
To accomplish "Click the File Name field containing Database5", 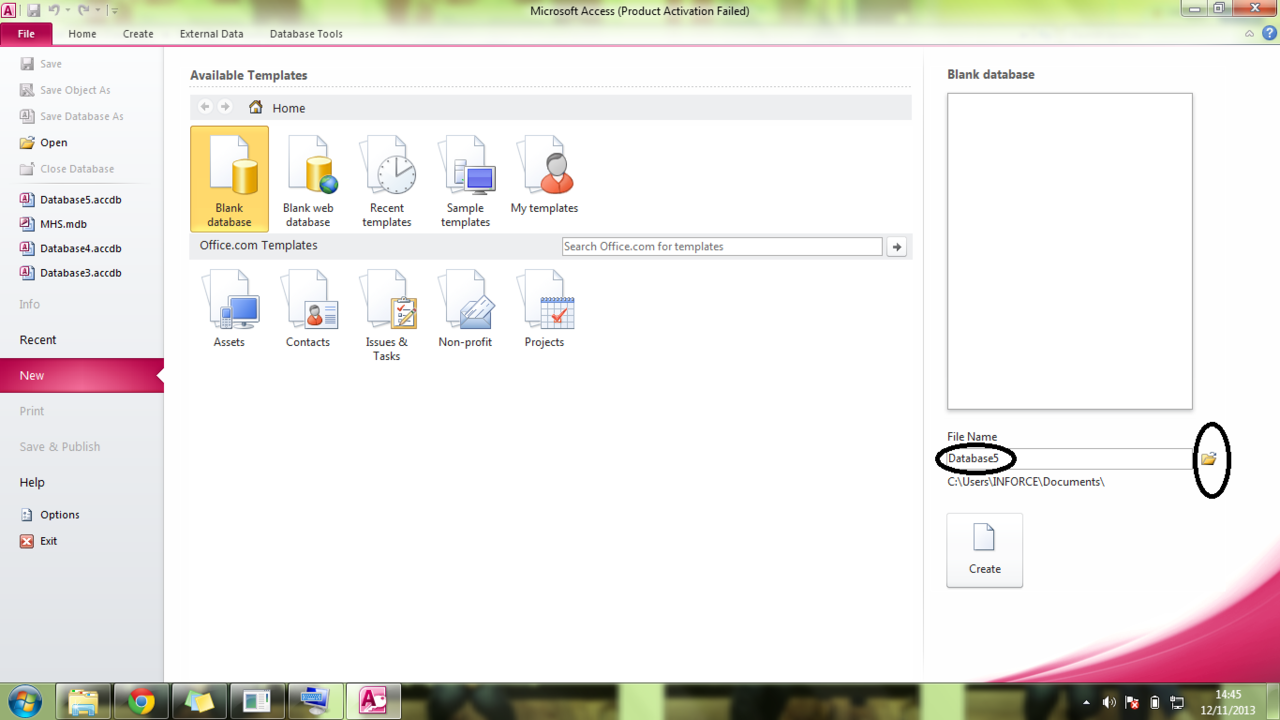I will click(1070, 459).
